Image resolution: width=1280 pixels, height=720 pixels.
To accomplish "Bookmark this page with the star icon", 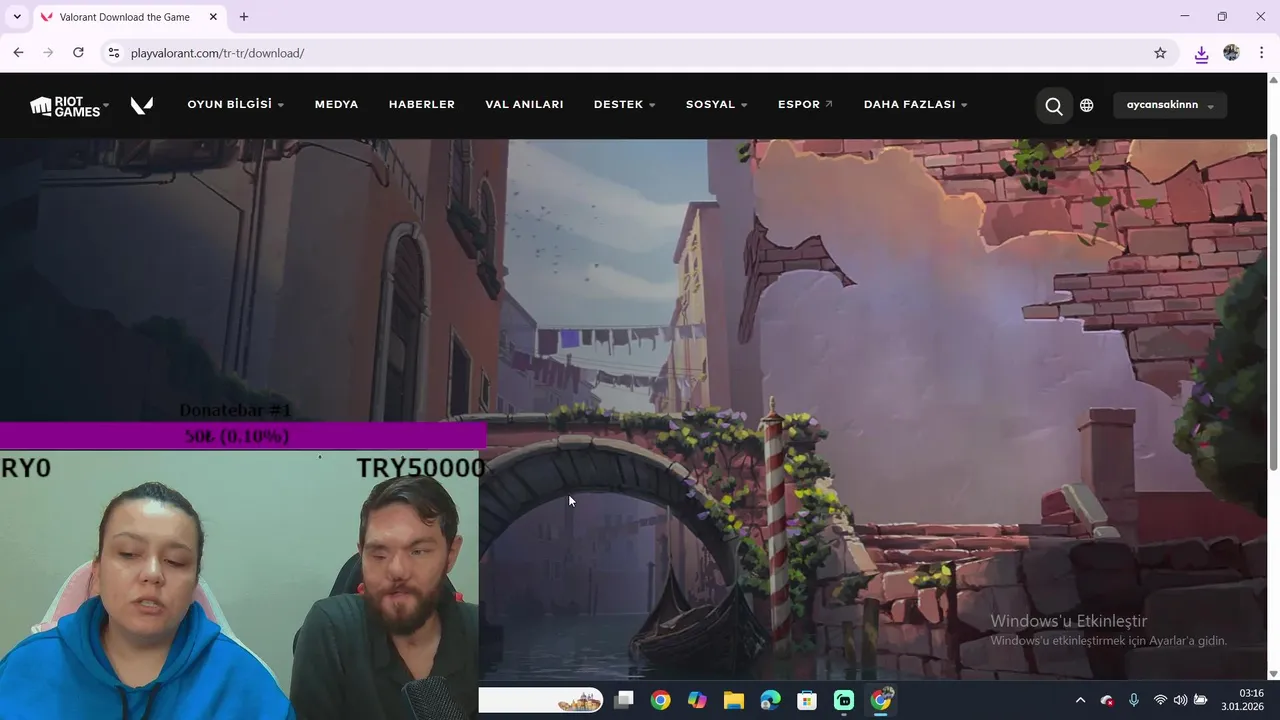I will 1160,53.
